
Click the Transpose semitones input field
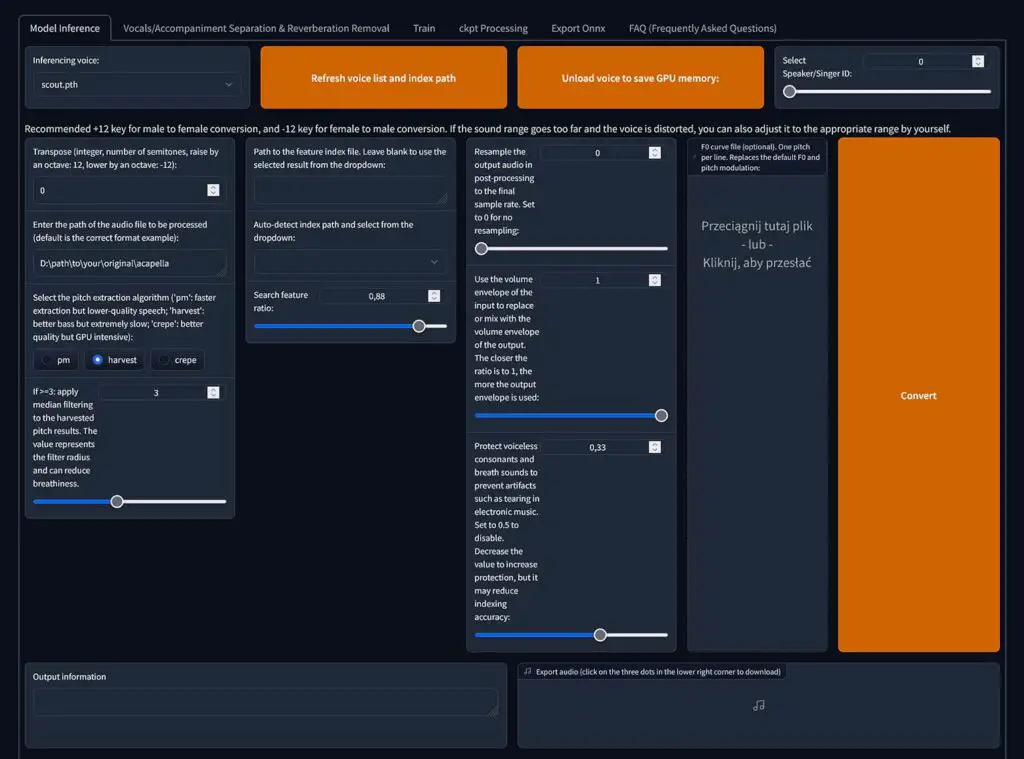129,190
